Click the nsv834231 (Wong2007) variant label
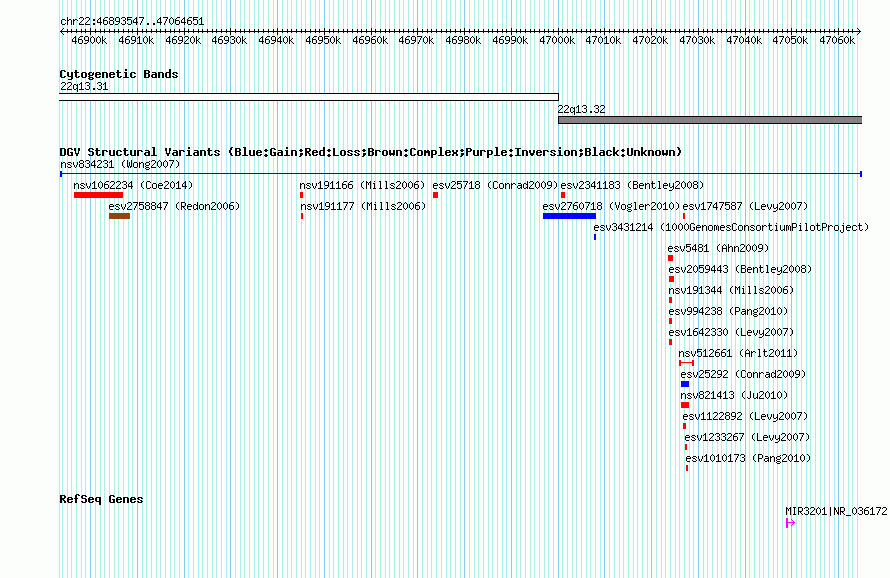The height and width of the screenshot is (578, 890). tap(120, 165)
